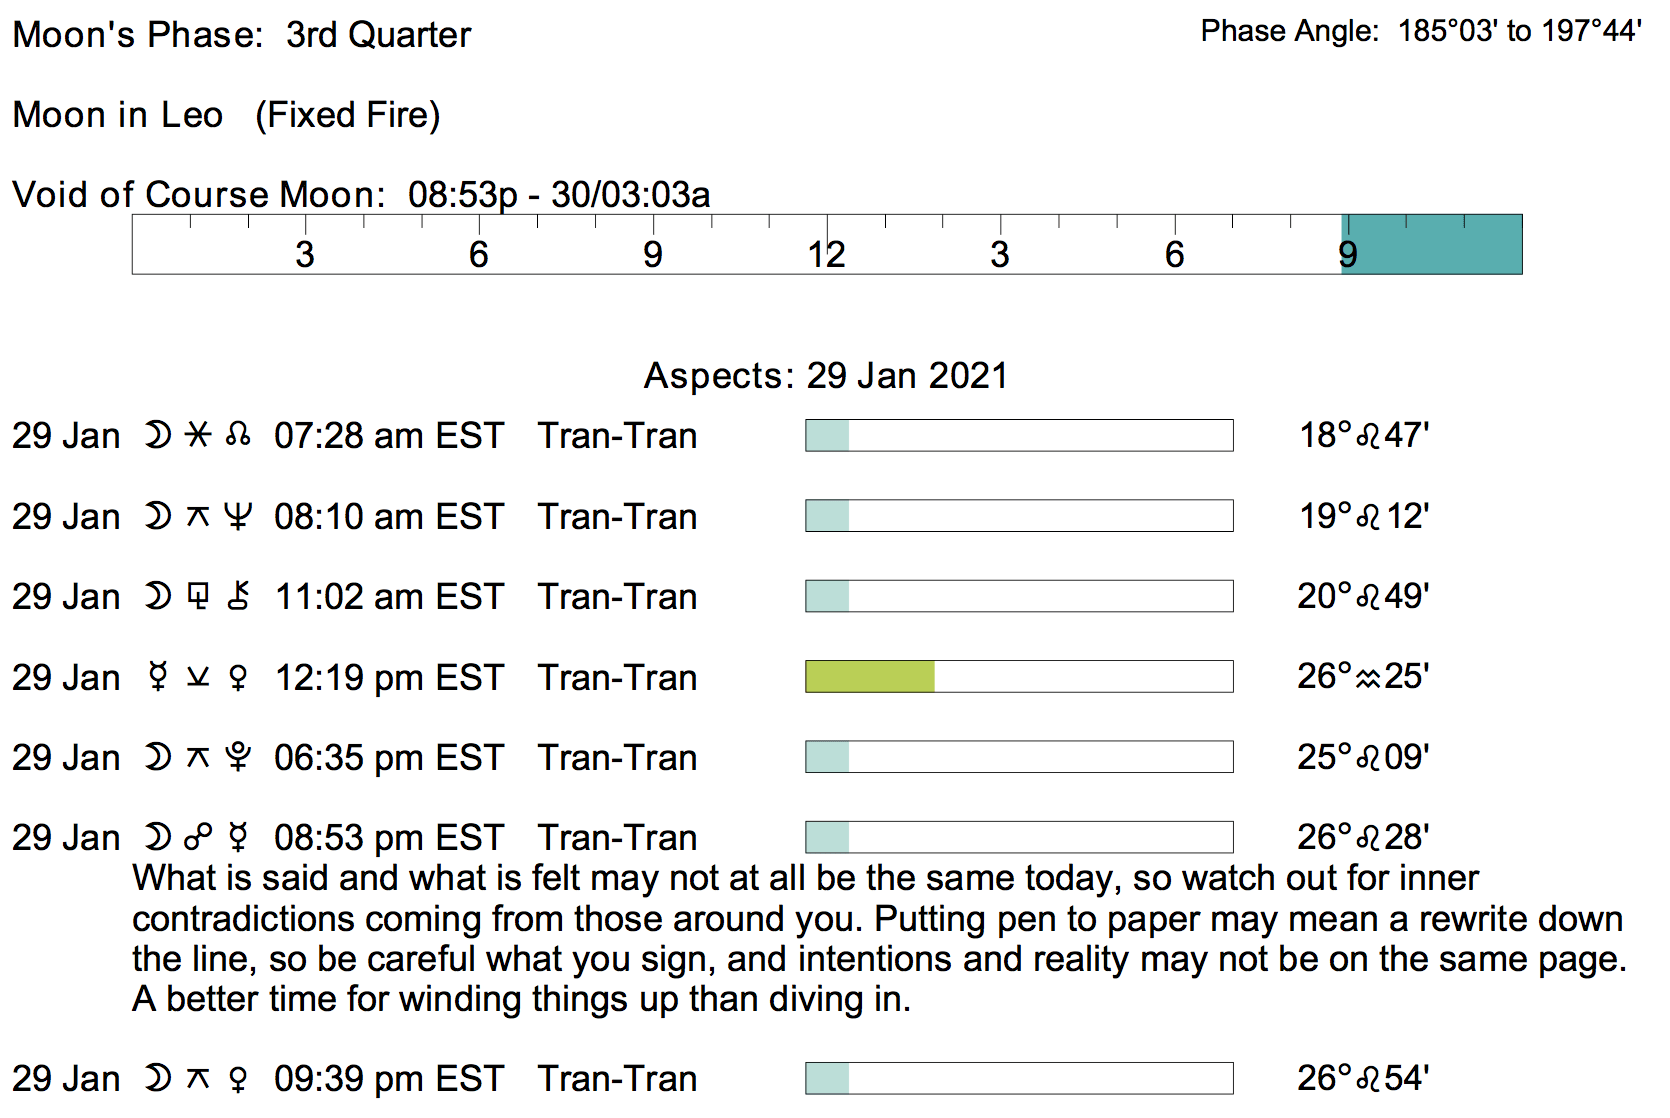This screenshot has width=1670, height=1118.
Task: Click the 06:35 pm EST time entry
Action: click(389, 758)
